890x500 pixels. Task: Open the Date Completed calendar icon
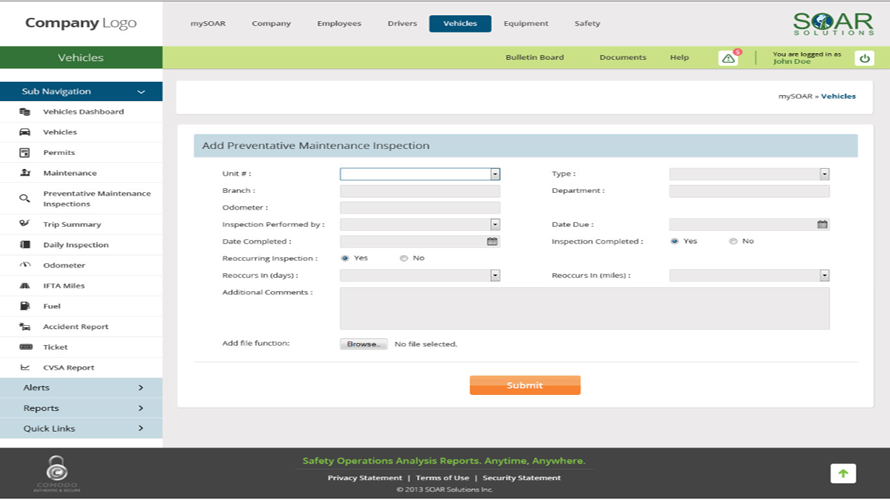(x=492, y=242)
